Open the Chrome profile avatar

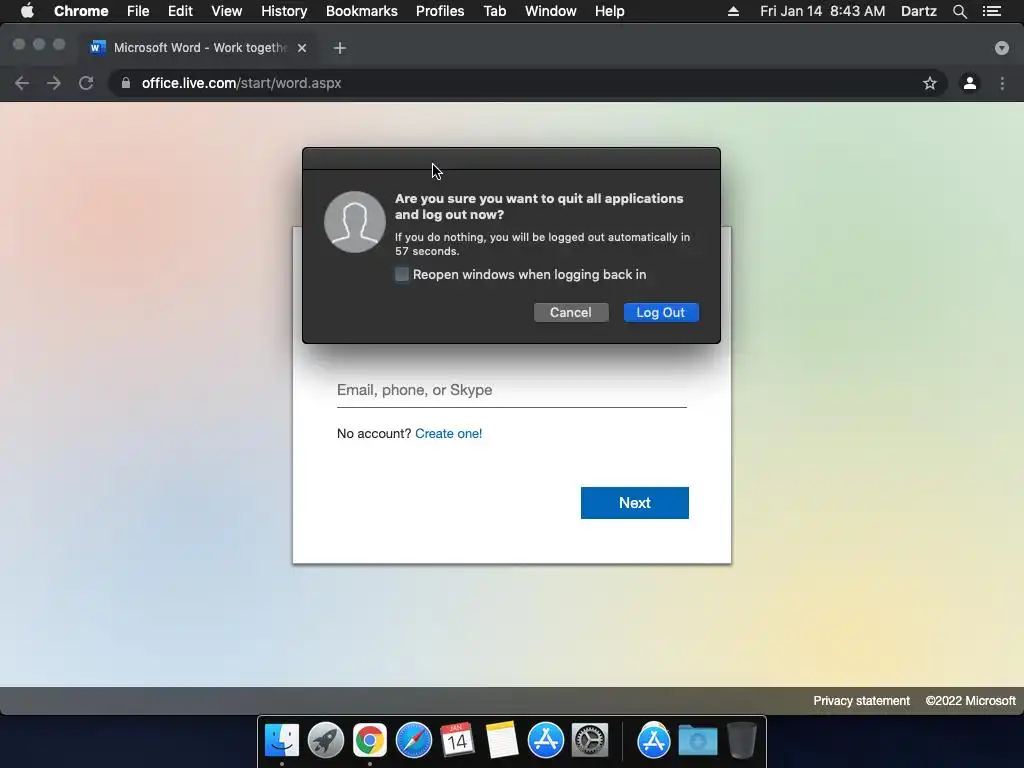[970, 83]
